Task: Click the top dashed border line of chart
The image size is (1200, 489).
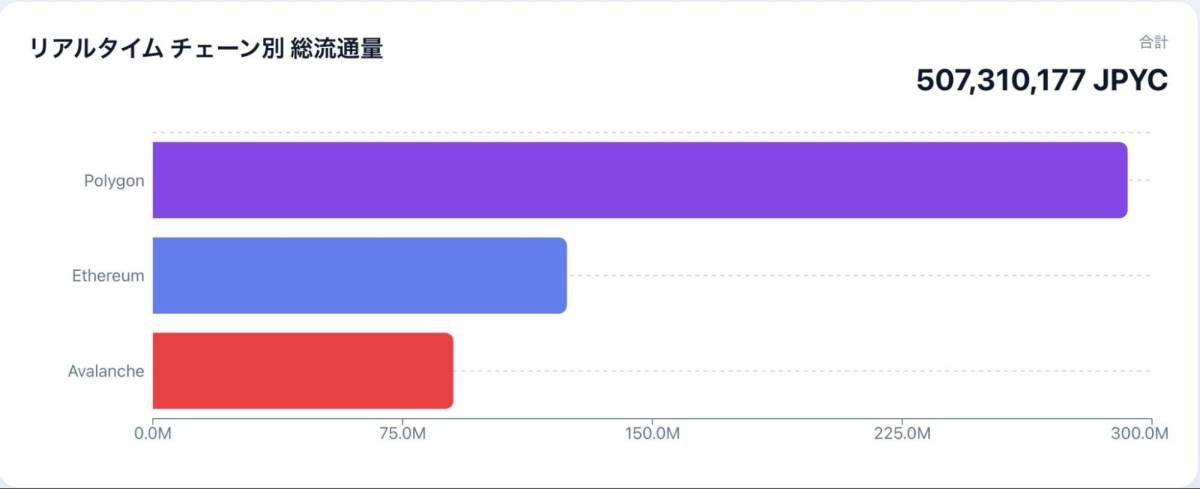Action: tap(650, 132)
